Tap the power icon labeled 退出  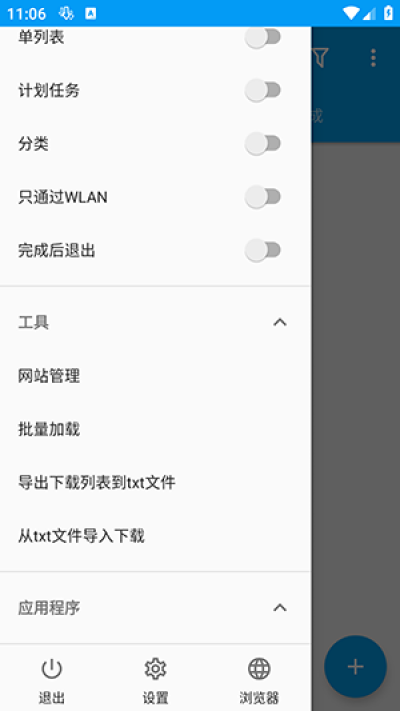point(51,679)
